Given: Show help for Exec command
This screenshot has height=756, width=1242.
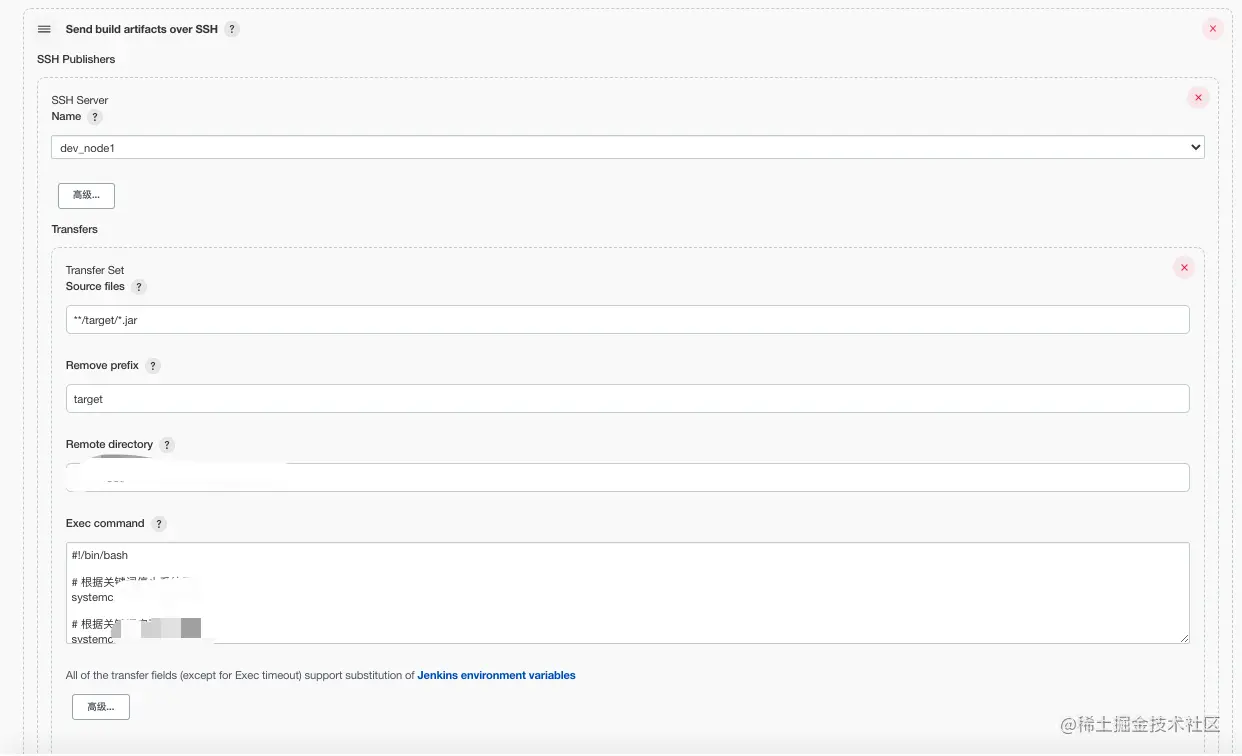Looking at the screenshot, I should tap(159, 524).
